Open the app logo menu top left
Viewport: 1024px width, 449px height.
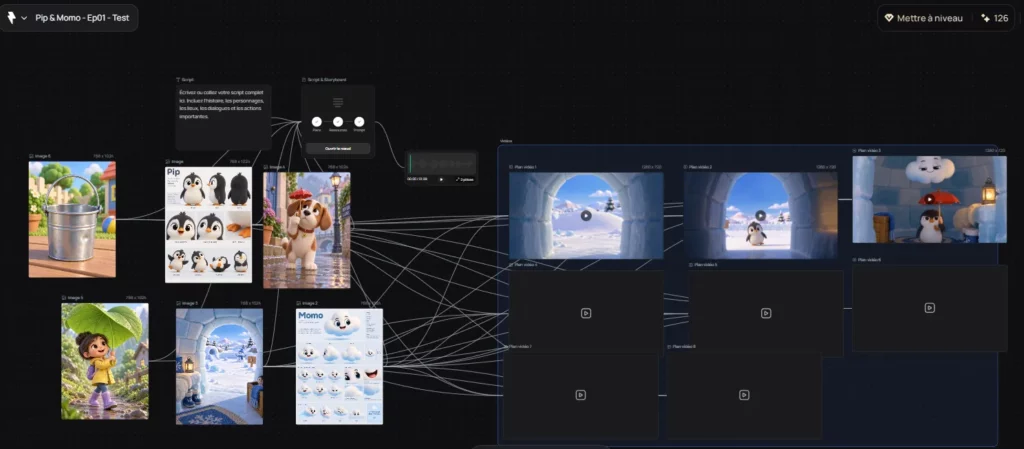click(11, 18)
